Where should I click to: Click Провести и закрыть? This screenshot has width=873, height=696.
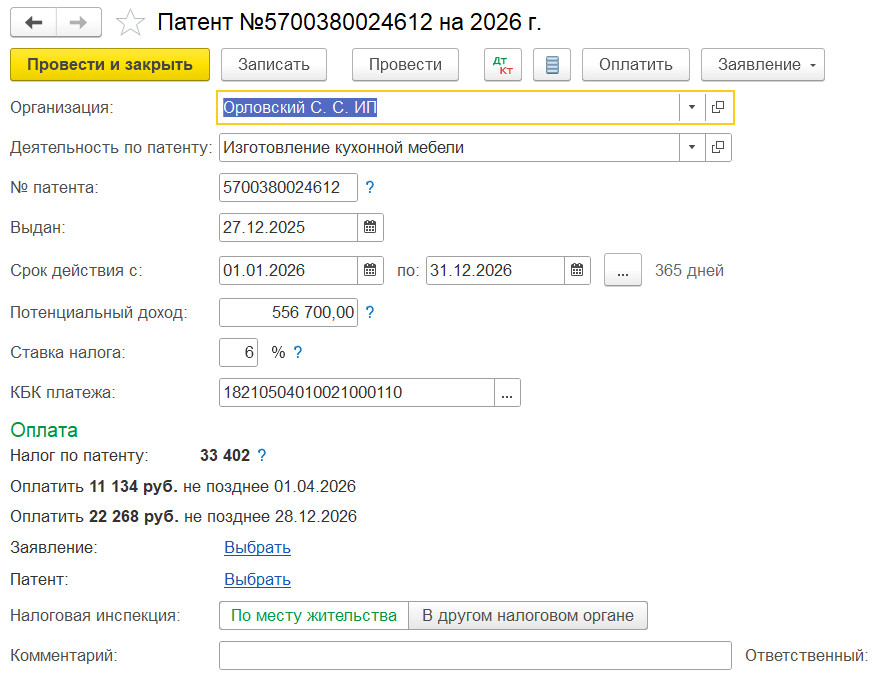110,65
